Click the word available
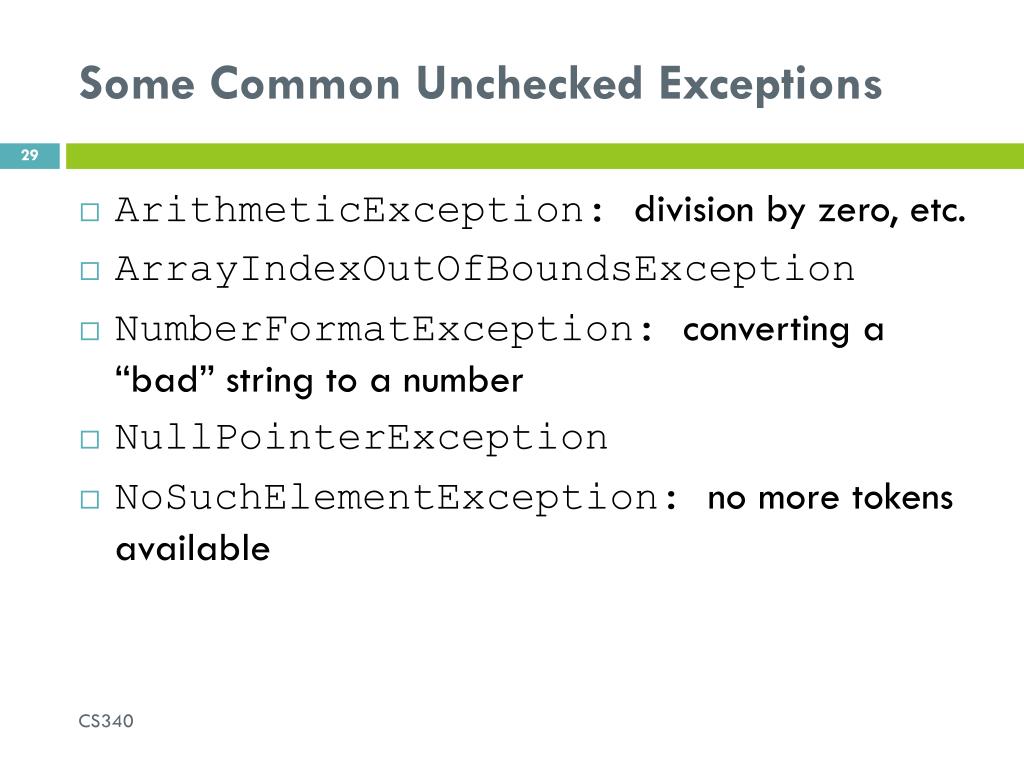The image size is (1024, 768). click(193, 548)
